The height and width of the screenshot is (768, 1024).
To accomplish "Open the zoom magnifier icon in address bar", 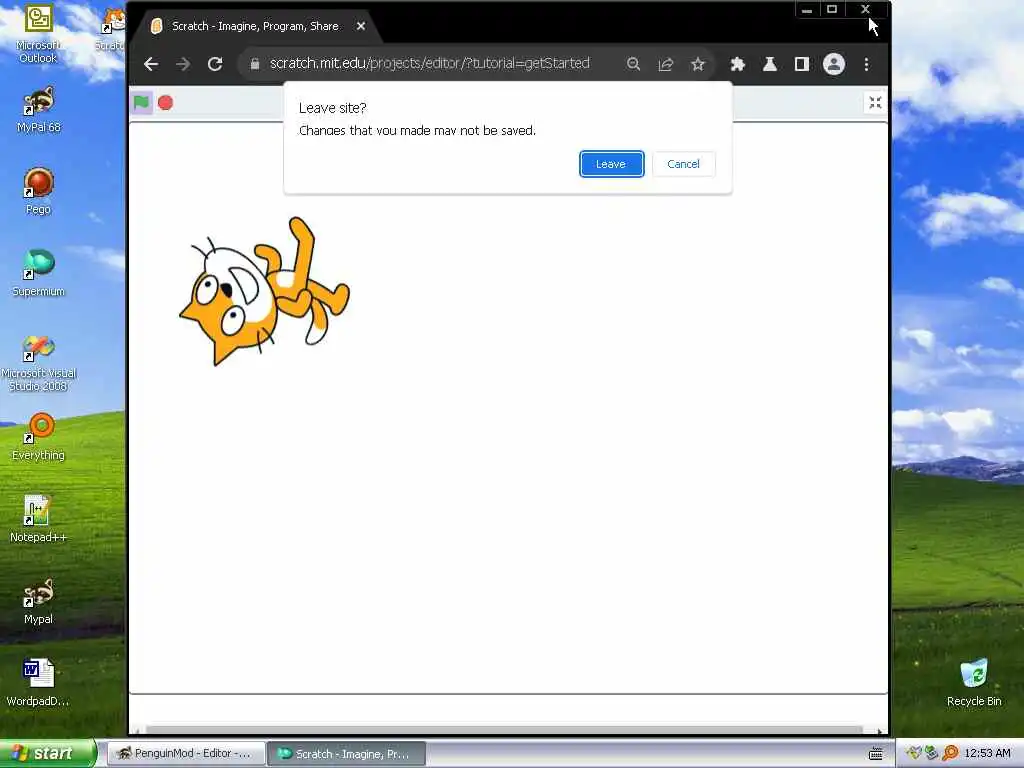I will pyautogui.click(x=633, y=64).
